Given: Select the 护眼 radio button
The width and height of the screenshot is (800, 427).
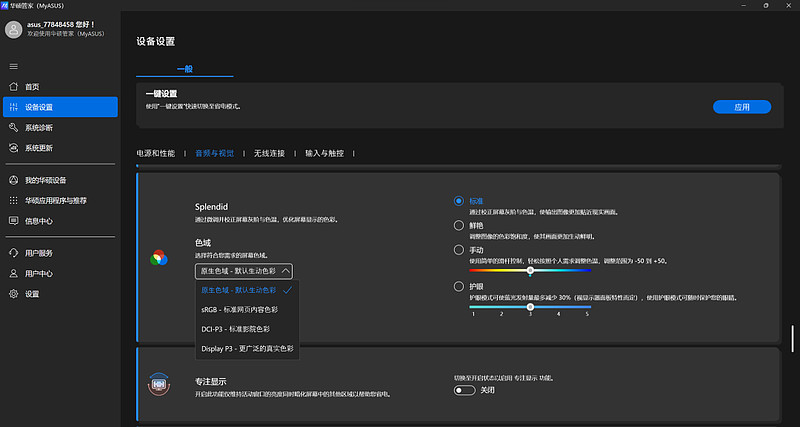Looking at the screenshot, I should 459,287.
